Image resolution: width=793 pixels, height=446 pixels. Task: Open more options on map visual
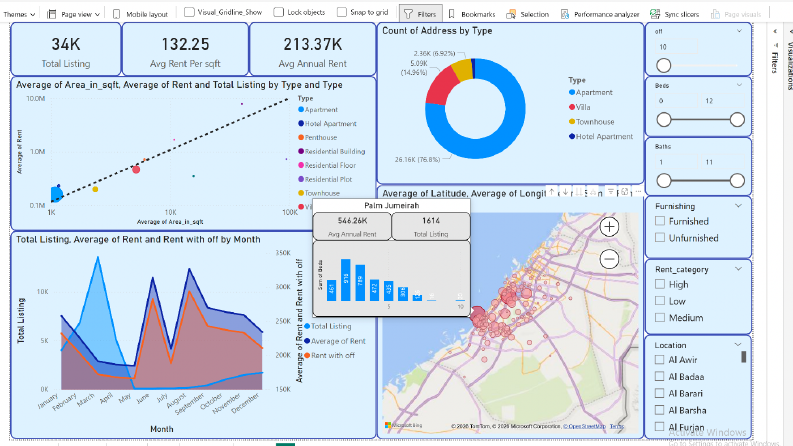pyautogui.click(x=638, y=192)
